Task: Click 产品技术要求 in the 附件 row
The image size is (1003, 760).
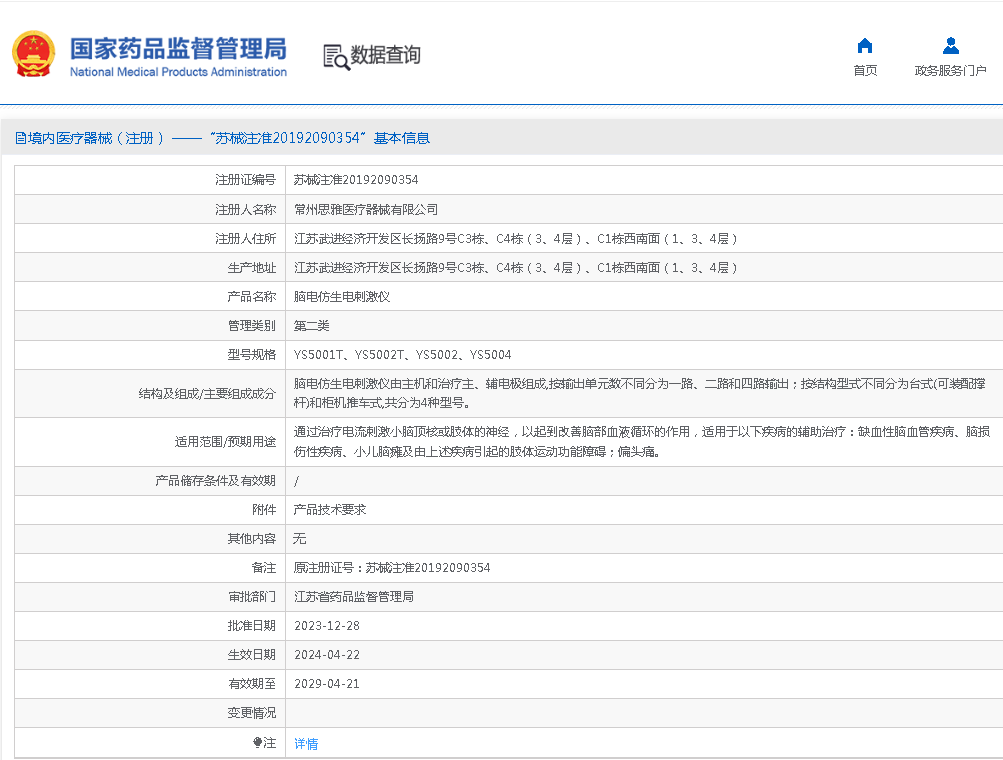Action: click(x=330, y=510)
